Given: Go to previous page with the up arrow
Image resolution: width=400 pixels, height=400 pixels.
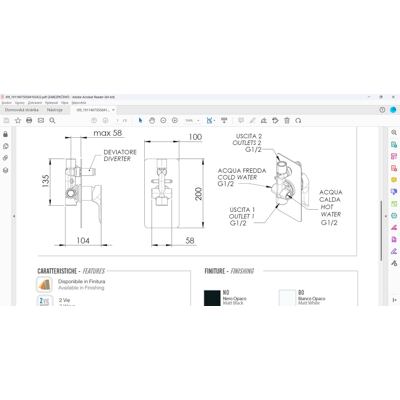Looking at the screenshot, I should point(94,120).
